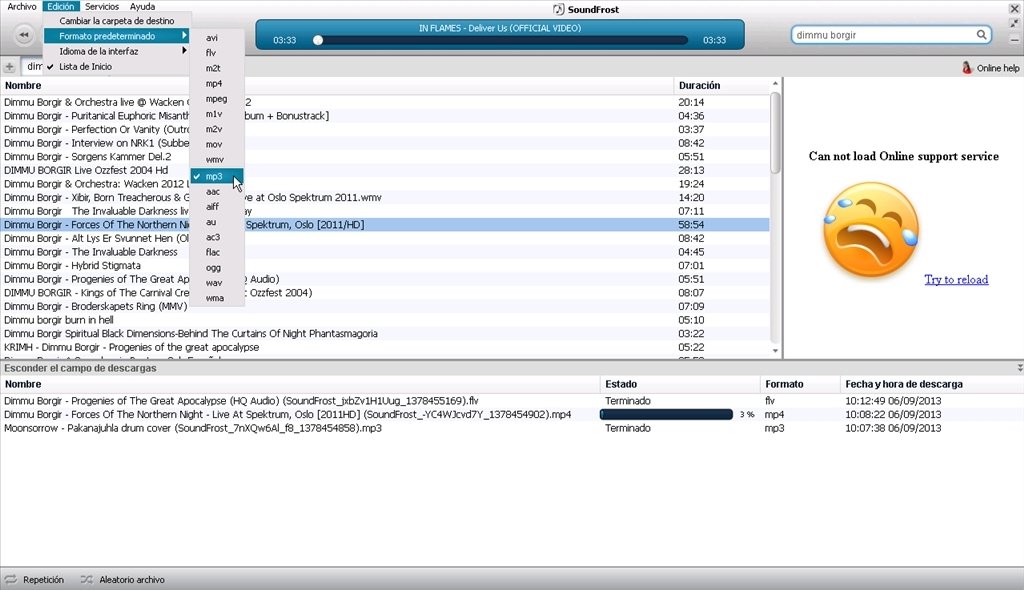Viewport: 1024px width, 590px height.
Task: Click the '10:07:38 06/09/2013' download timestamp
Action: [893, 428]
